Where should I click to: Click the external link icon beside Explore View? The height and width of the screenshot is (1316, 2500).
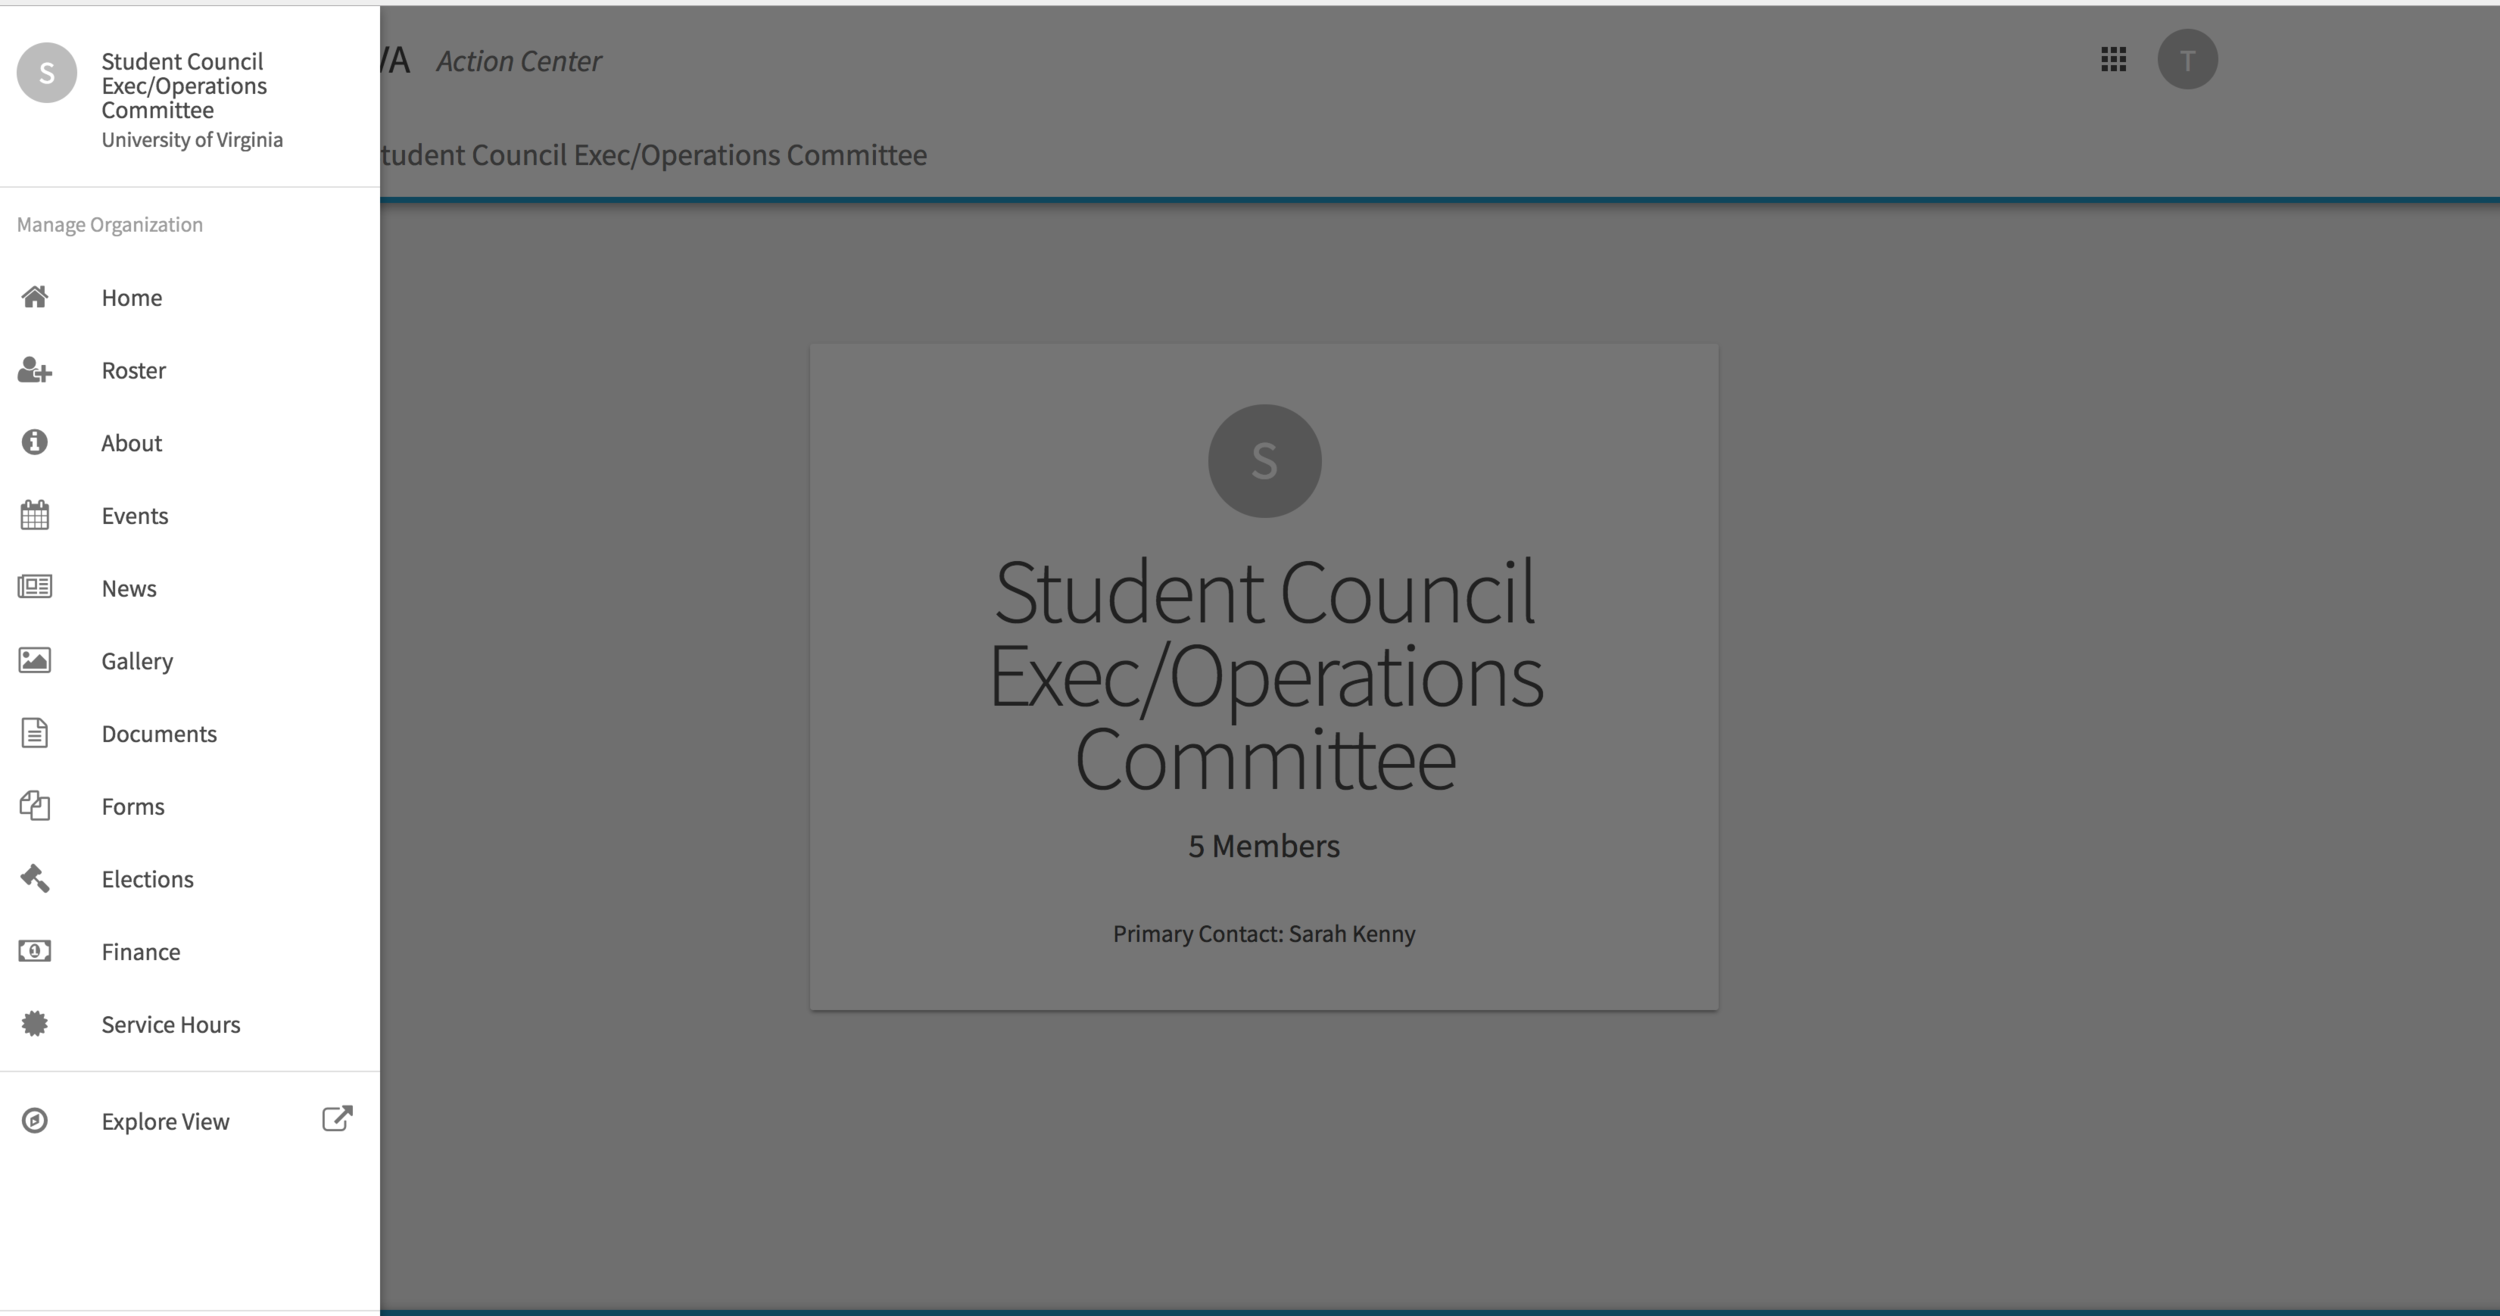tap(337, 1119)
